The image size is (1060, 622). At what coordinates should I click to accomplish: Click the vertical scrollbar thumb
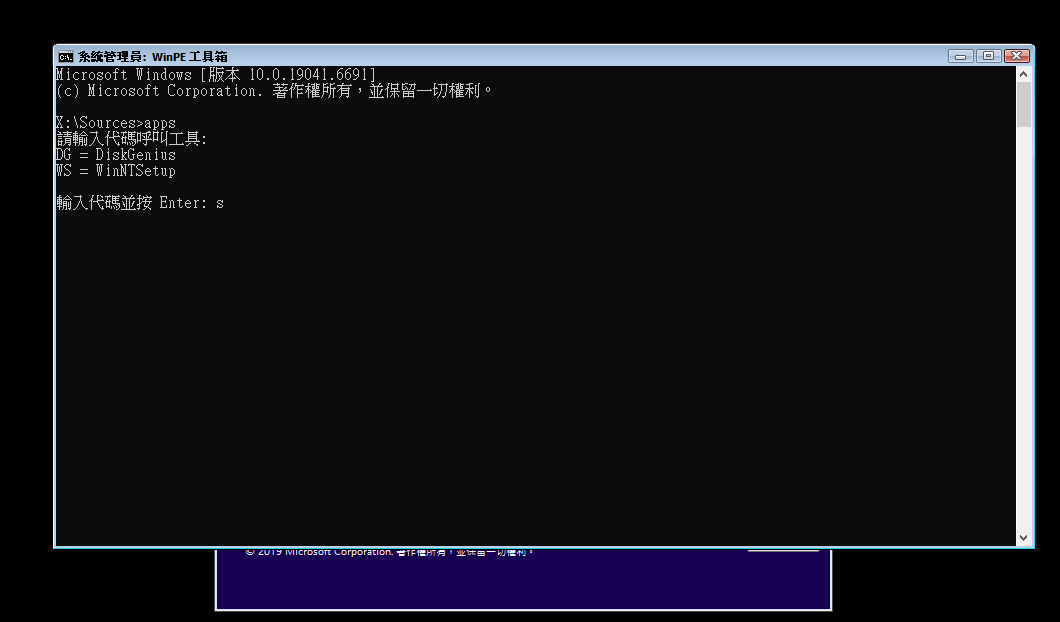(1023, 105)
